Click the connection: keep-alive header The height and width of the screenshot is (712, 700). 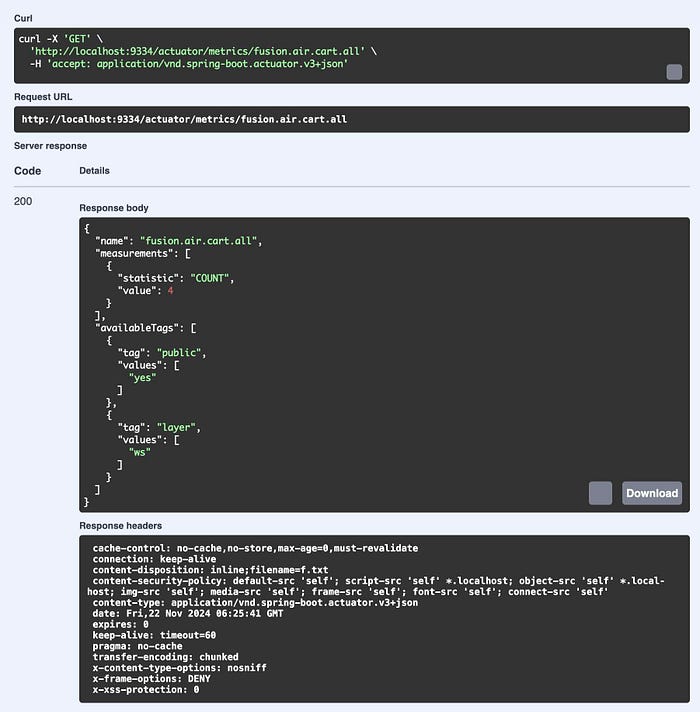154,559
